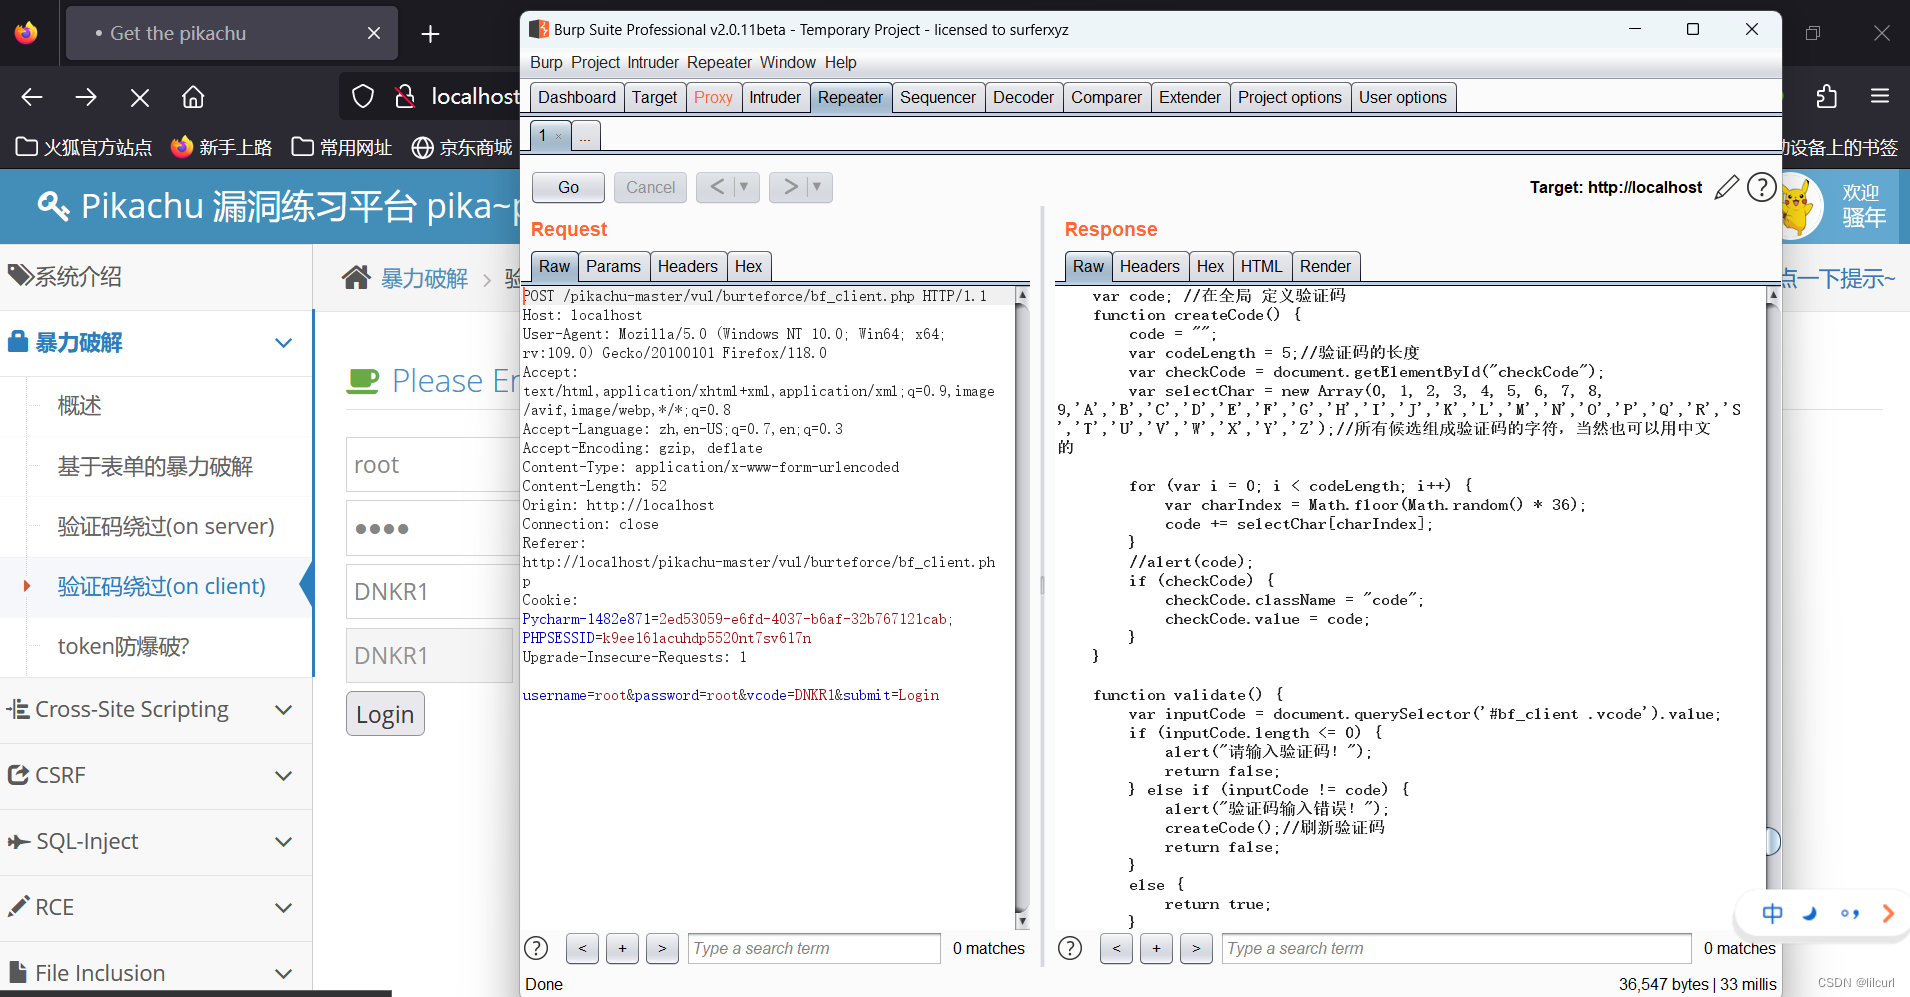Switch to the Proxy tab in Burp

tap(713, 97)
